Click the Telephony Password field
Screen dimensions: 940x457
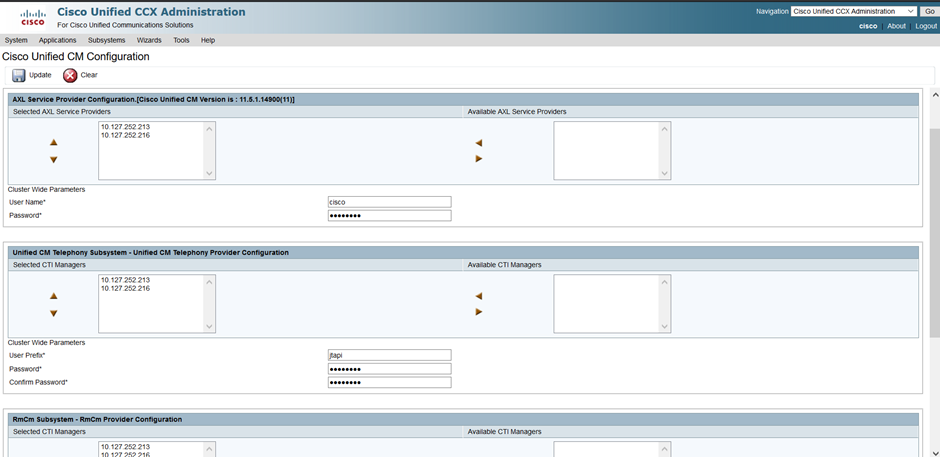(390, 369)
